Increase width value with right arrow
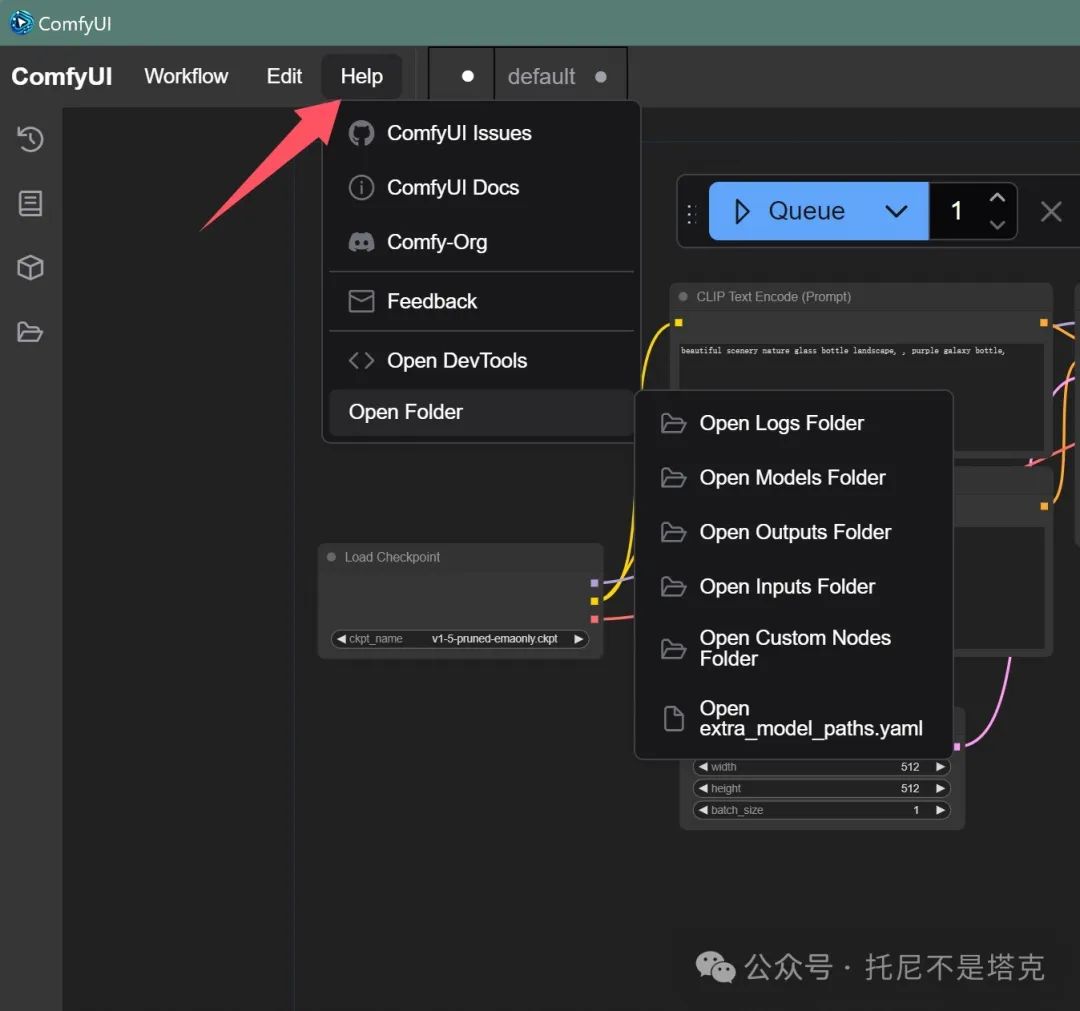The image size is (1080, 1011). point(940,767)
